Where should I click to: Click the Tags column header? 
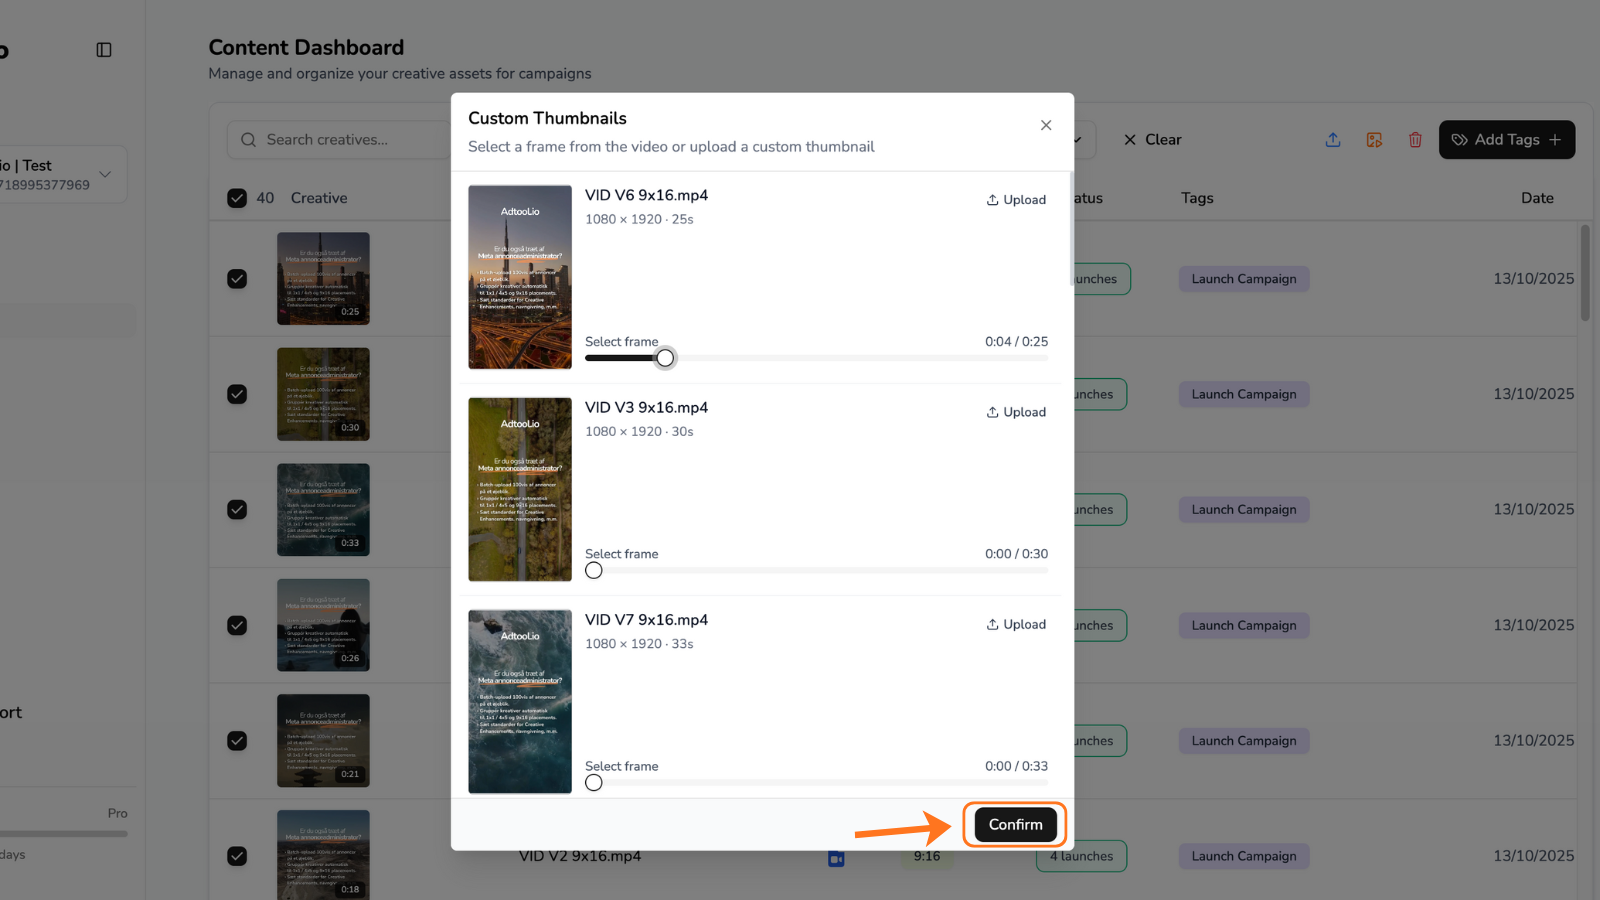tap(1197, 198)
